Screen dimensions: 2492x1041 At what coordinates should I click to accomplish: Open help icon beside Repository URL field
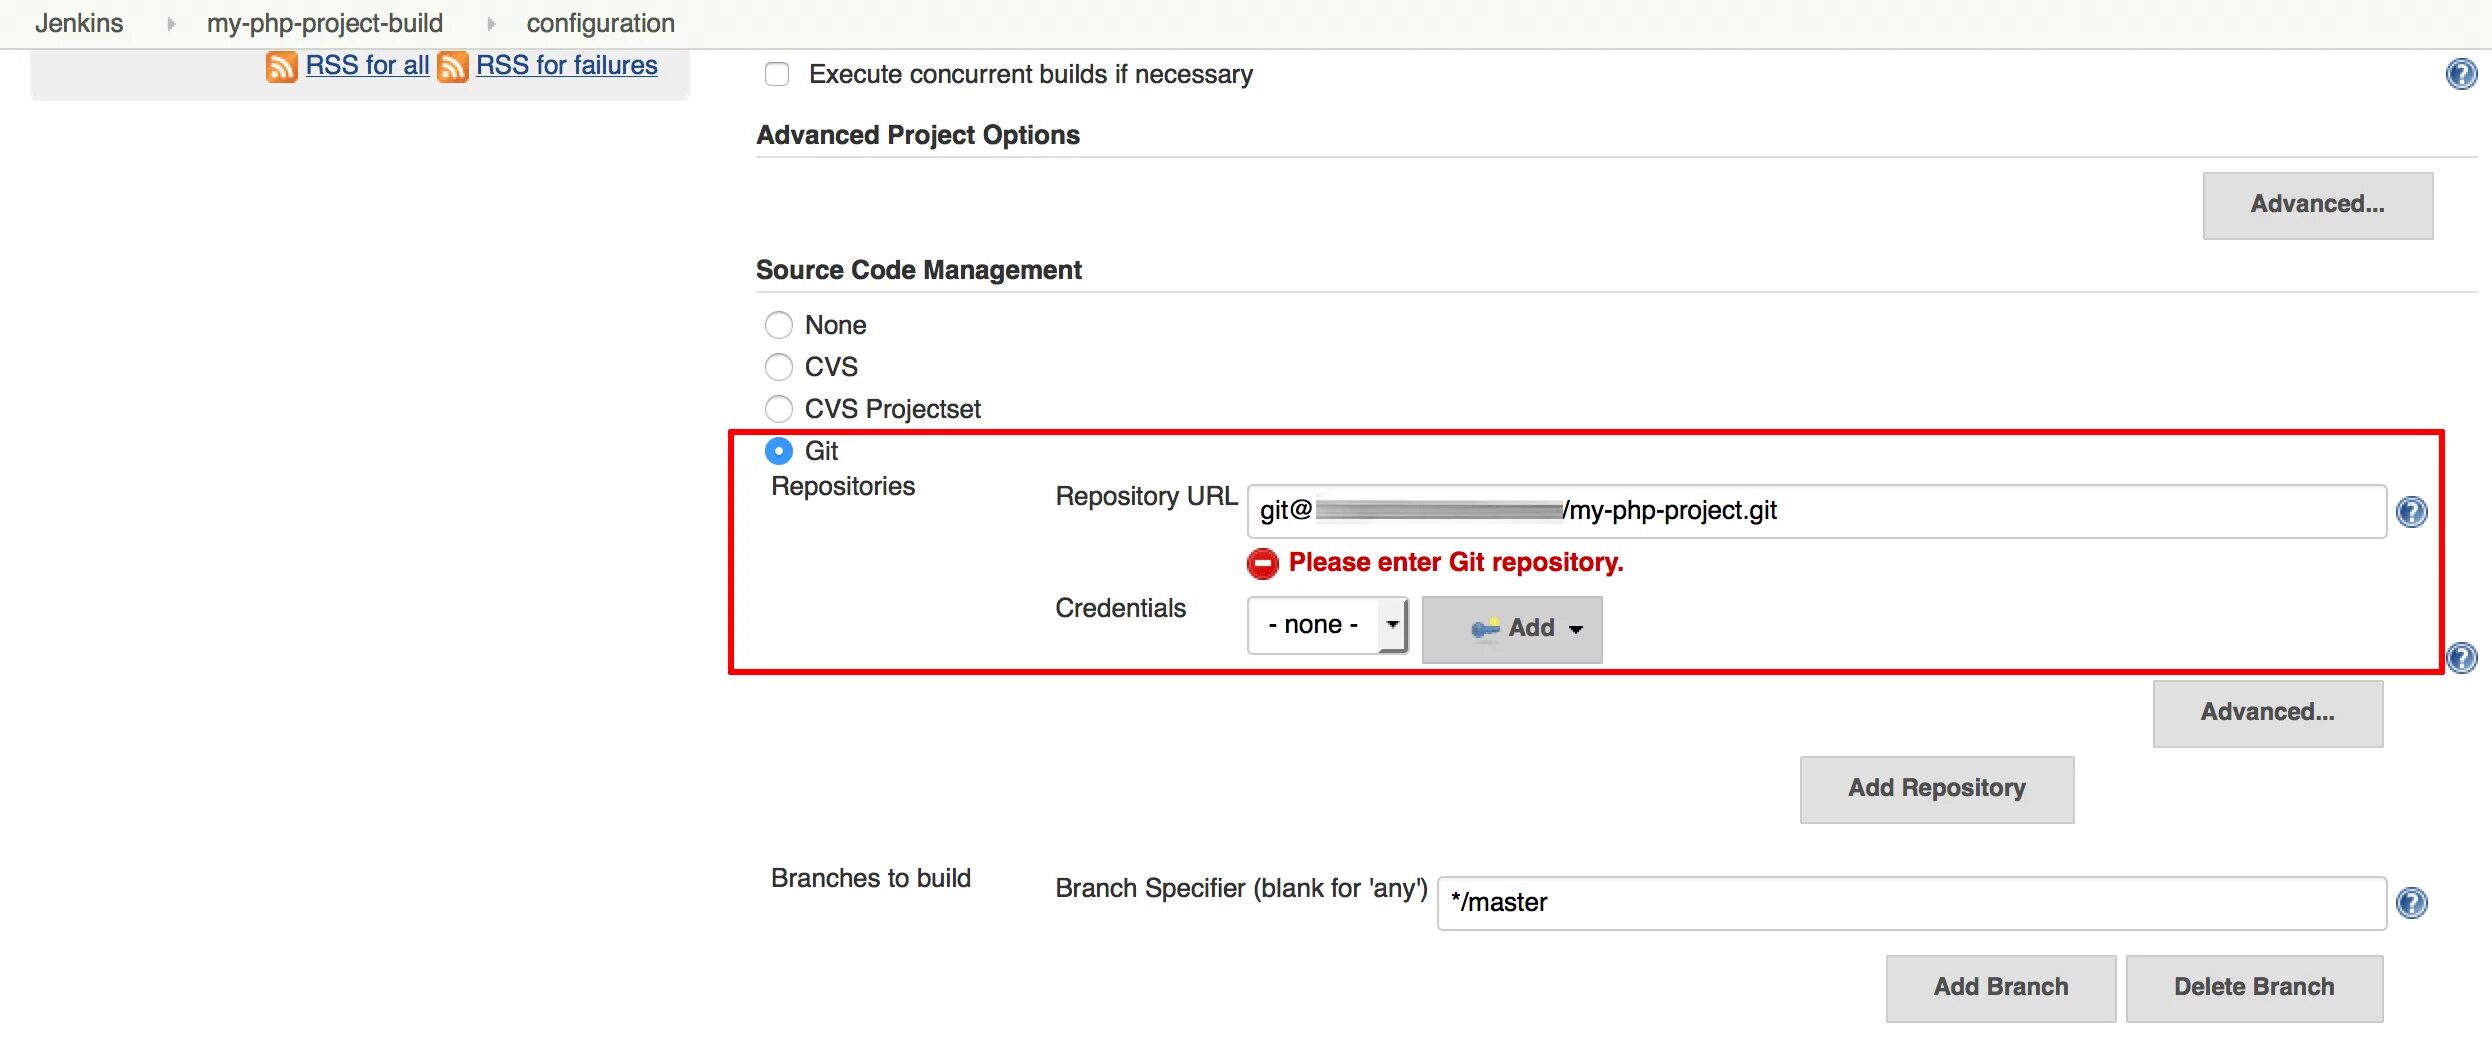2411,512
